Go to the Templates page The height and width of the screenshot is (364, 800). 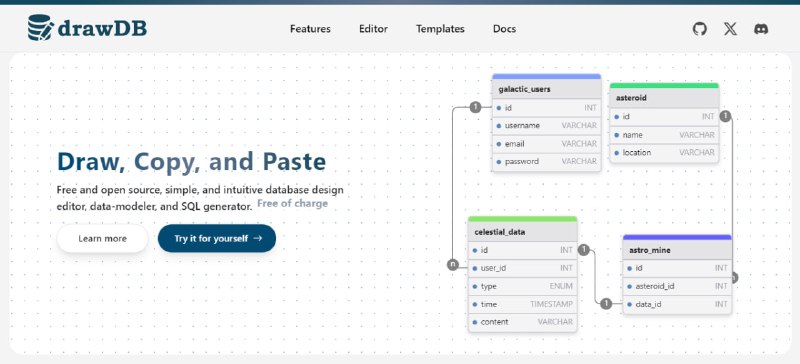coord(440,29)
